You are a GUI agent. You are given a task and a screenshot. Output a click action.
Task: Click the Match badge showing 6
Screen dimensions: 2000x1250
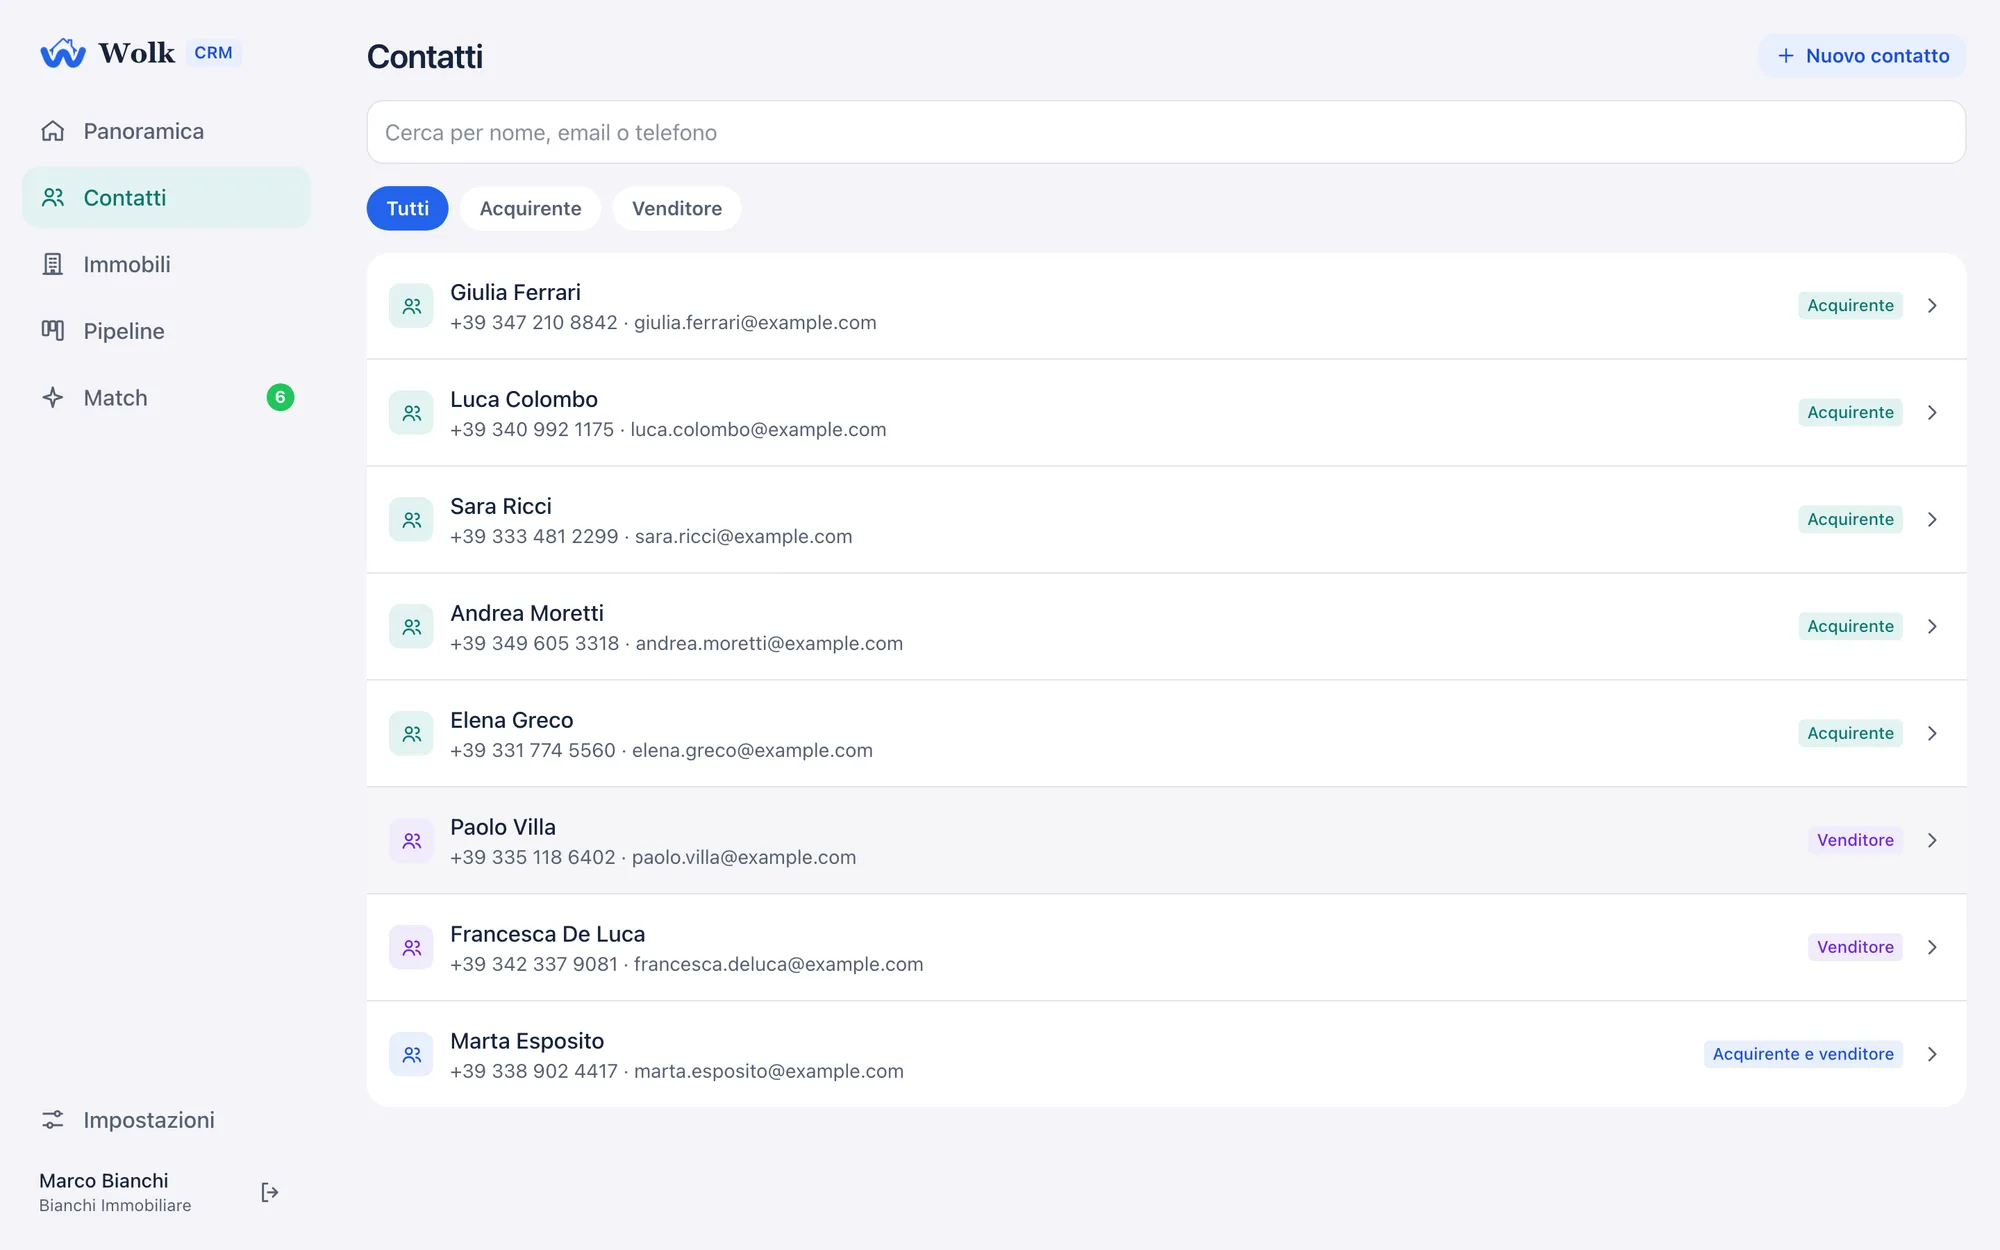(x=280, y=398)
